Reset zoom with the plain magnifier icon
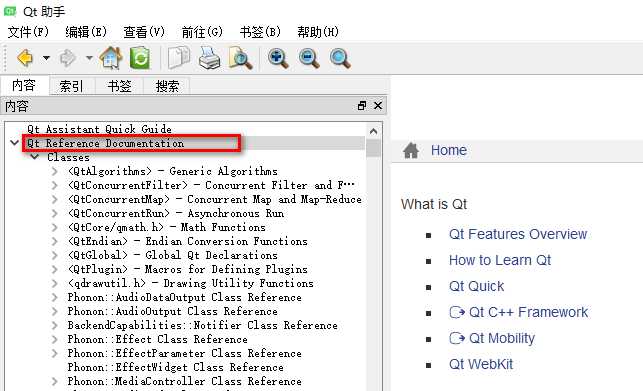Viewport: 643px width, 391px height. (x=340, y=58)
